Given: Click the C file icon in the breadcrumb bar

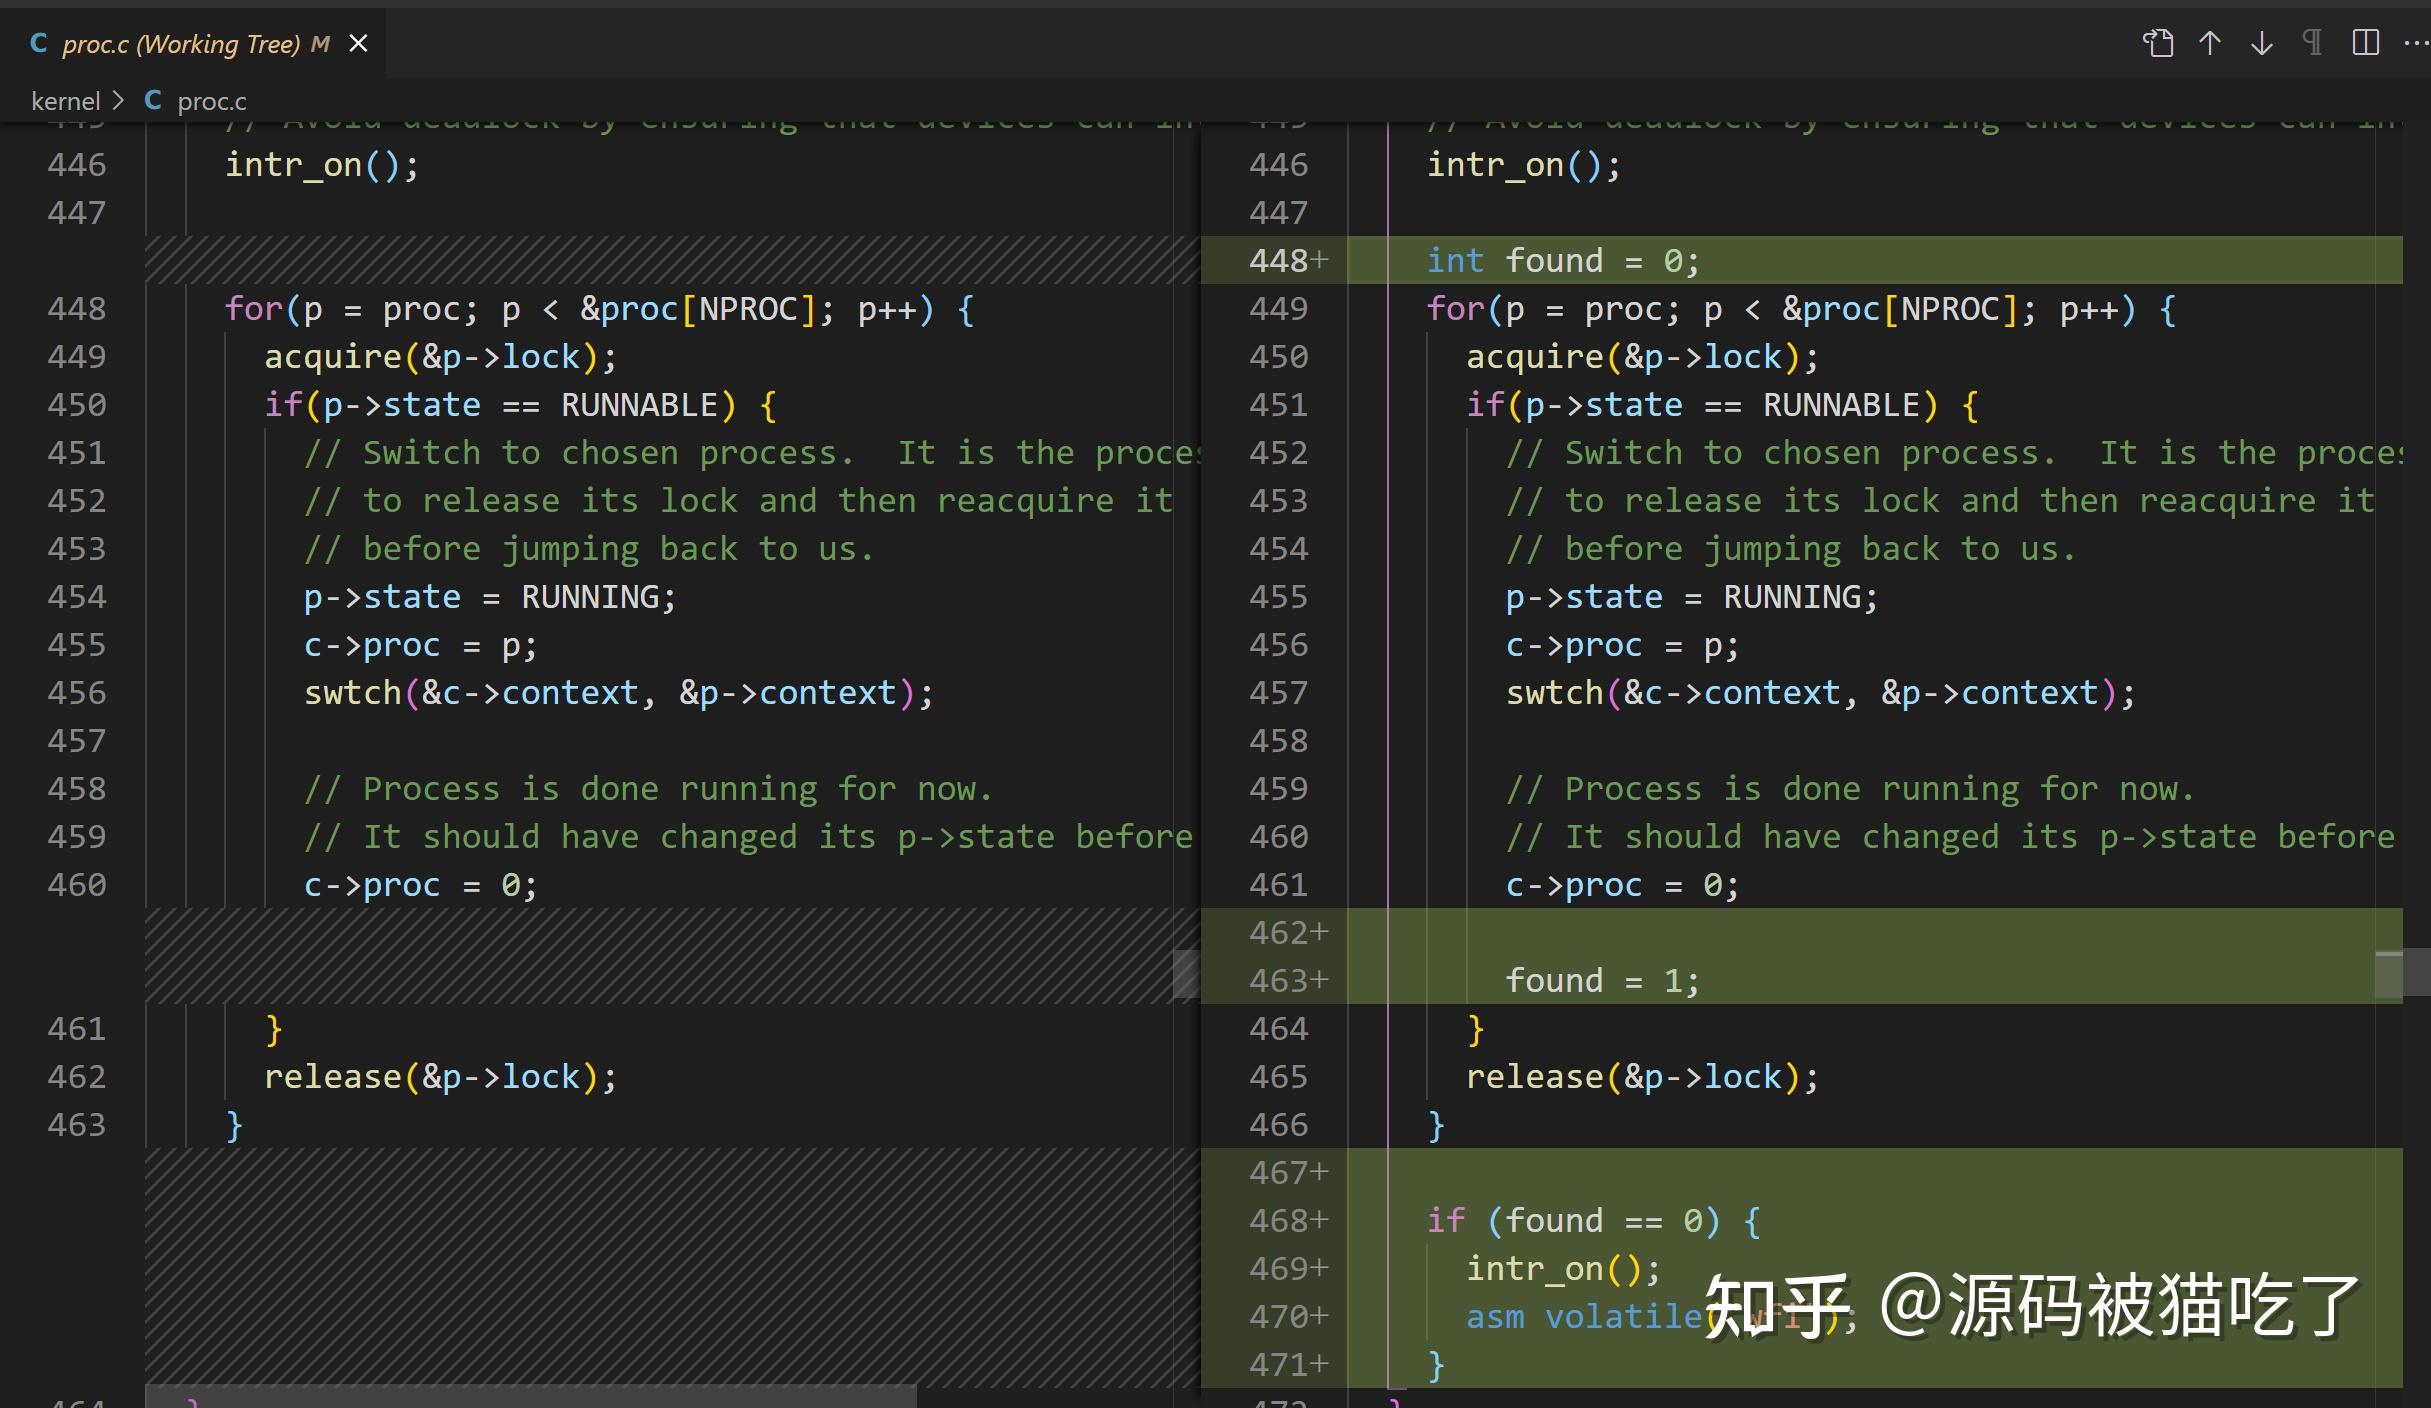Looking at the screenshot, I should [x=153, y=99].
